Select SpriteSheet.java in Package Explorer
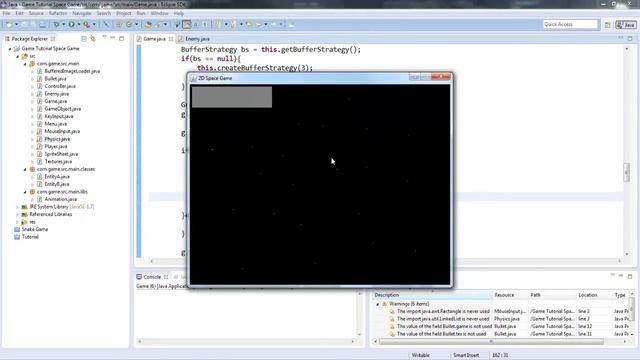Viewport: 640px width, 360px height. point(61,154)
